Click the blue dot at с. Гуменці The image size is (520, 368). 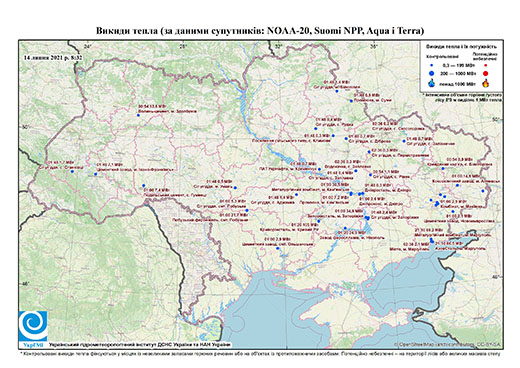pyautogui.click(x=144, y=186)
